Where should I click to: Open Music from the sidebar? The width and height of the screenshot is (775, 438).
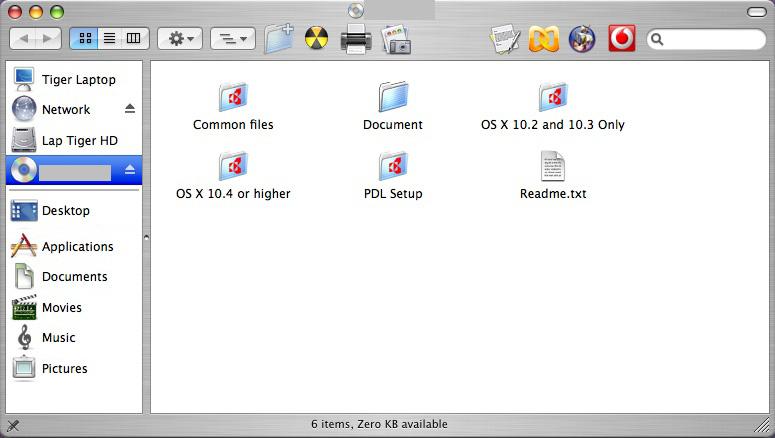74,338
